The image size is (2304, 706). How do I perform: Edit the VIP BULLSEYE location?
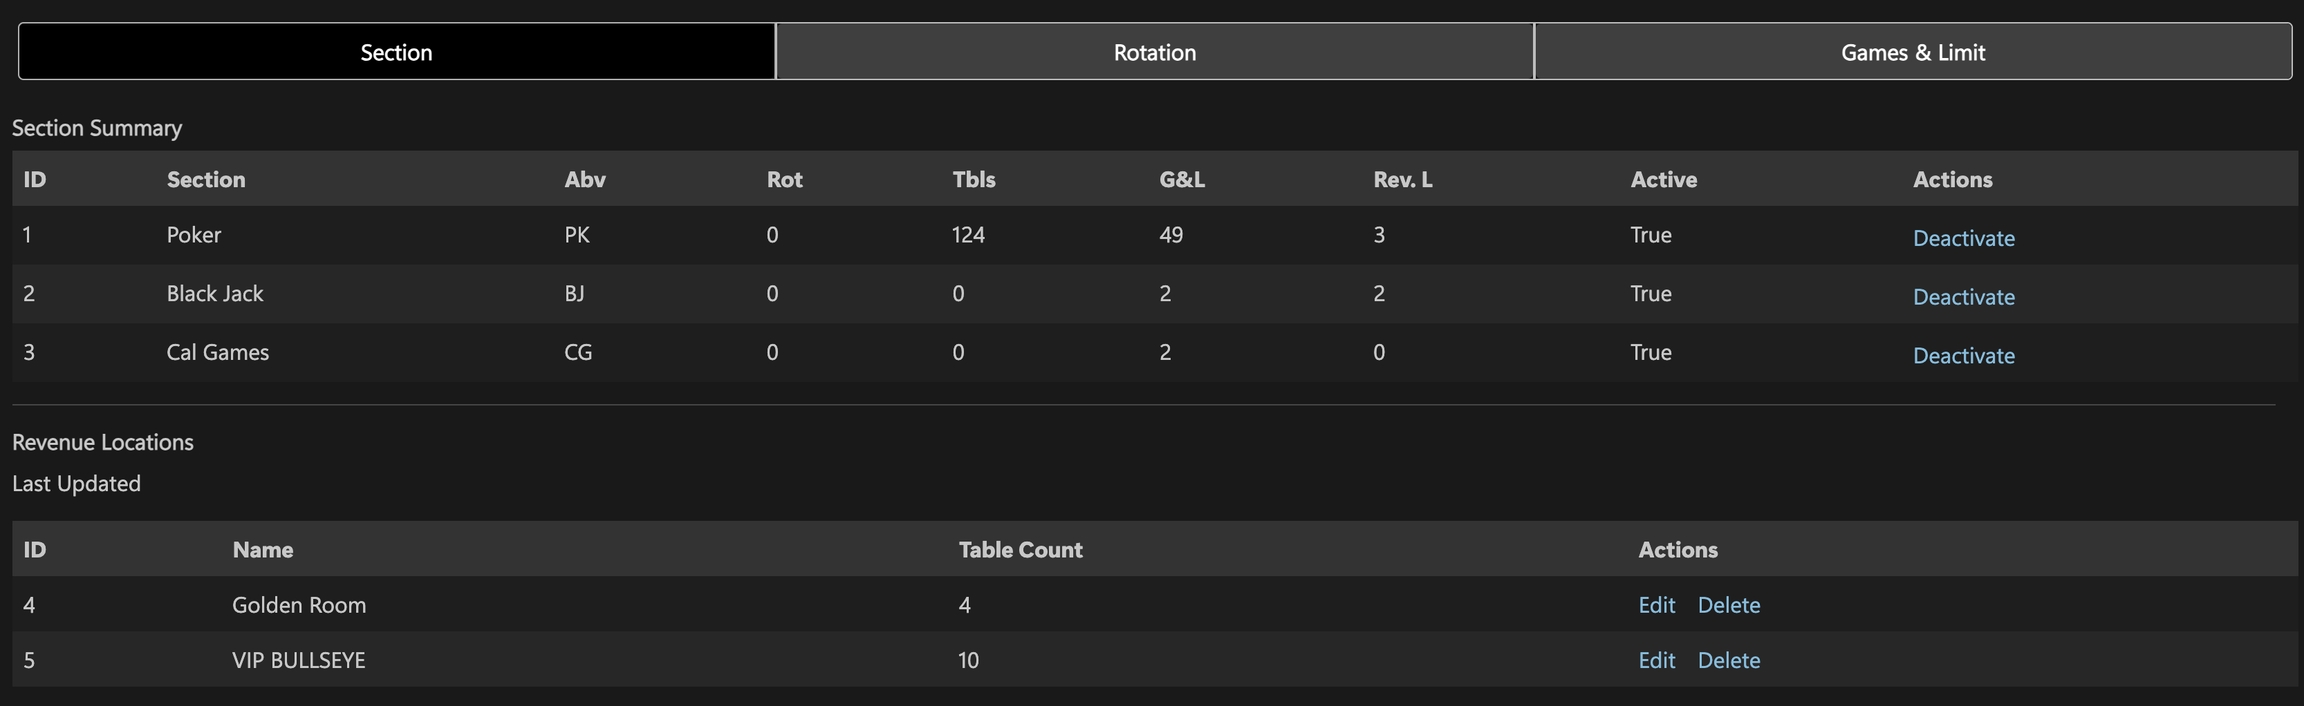[1656, 660]
